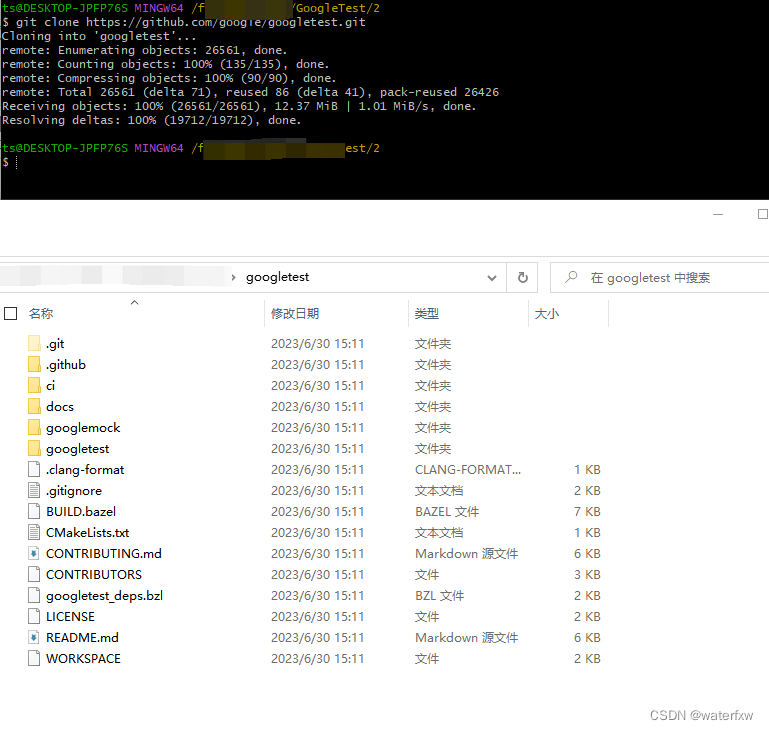Select the docs folder name

coord(60,407)
